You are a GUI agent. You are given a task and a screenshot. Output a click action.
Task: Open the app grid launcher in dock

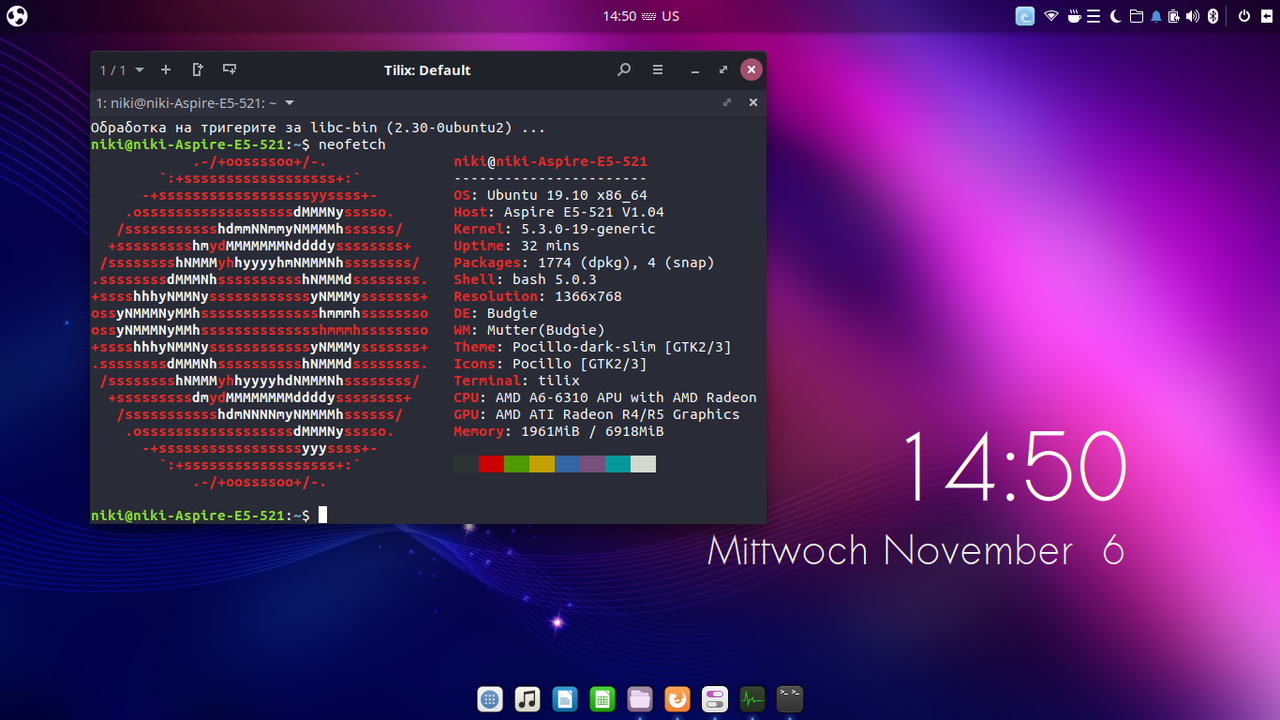[x=490, y=699]
